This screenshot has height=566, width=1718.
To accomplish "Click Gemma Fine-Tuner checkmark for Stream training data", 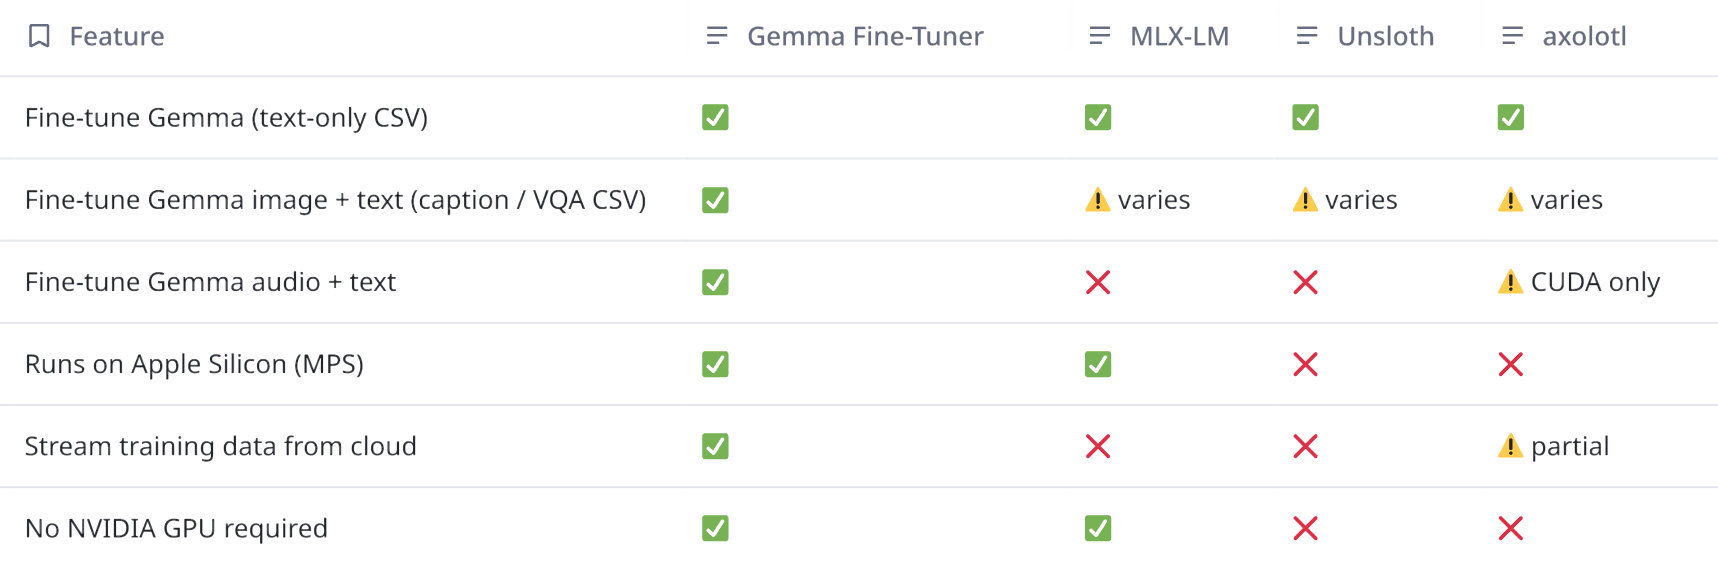I will (x=715, y=446).
